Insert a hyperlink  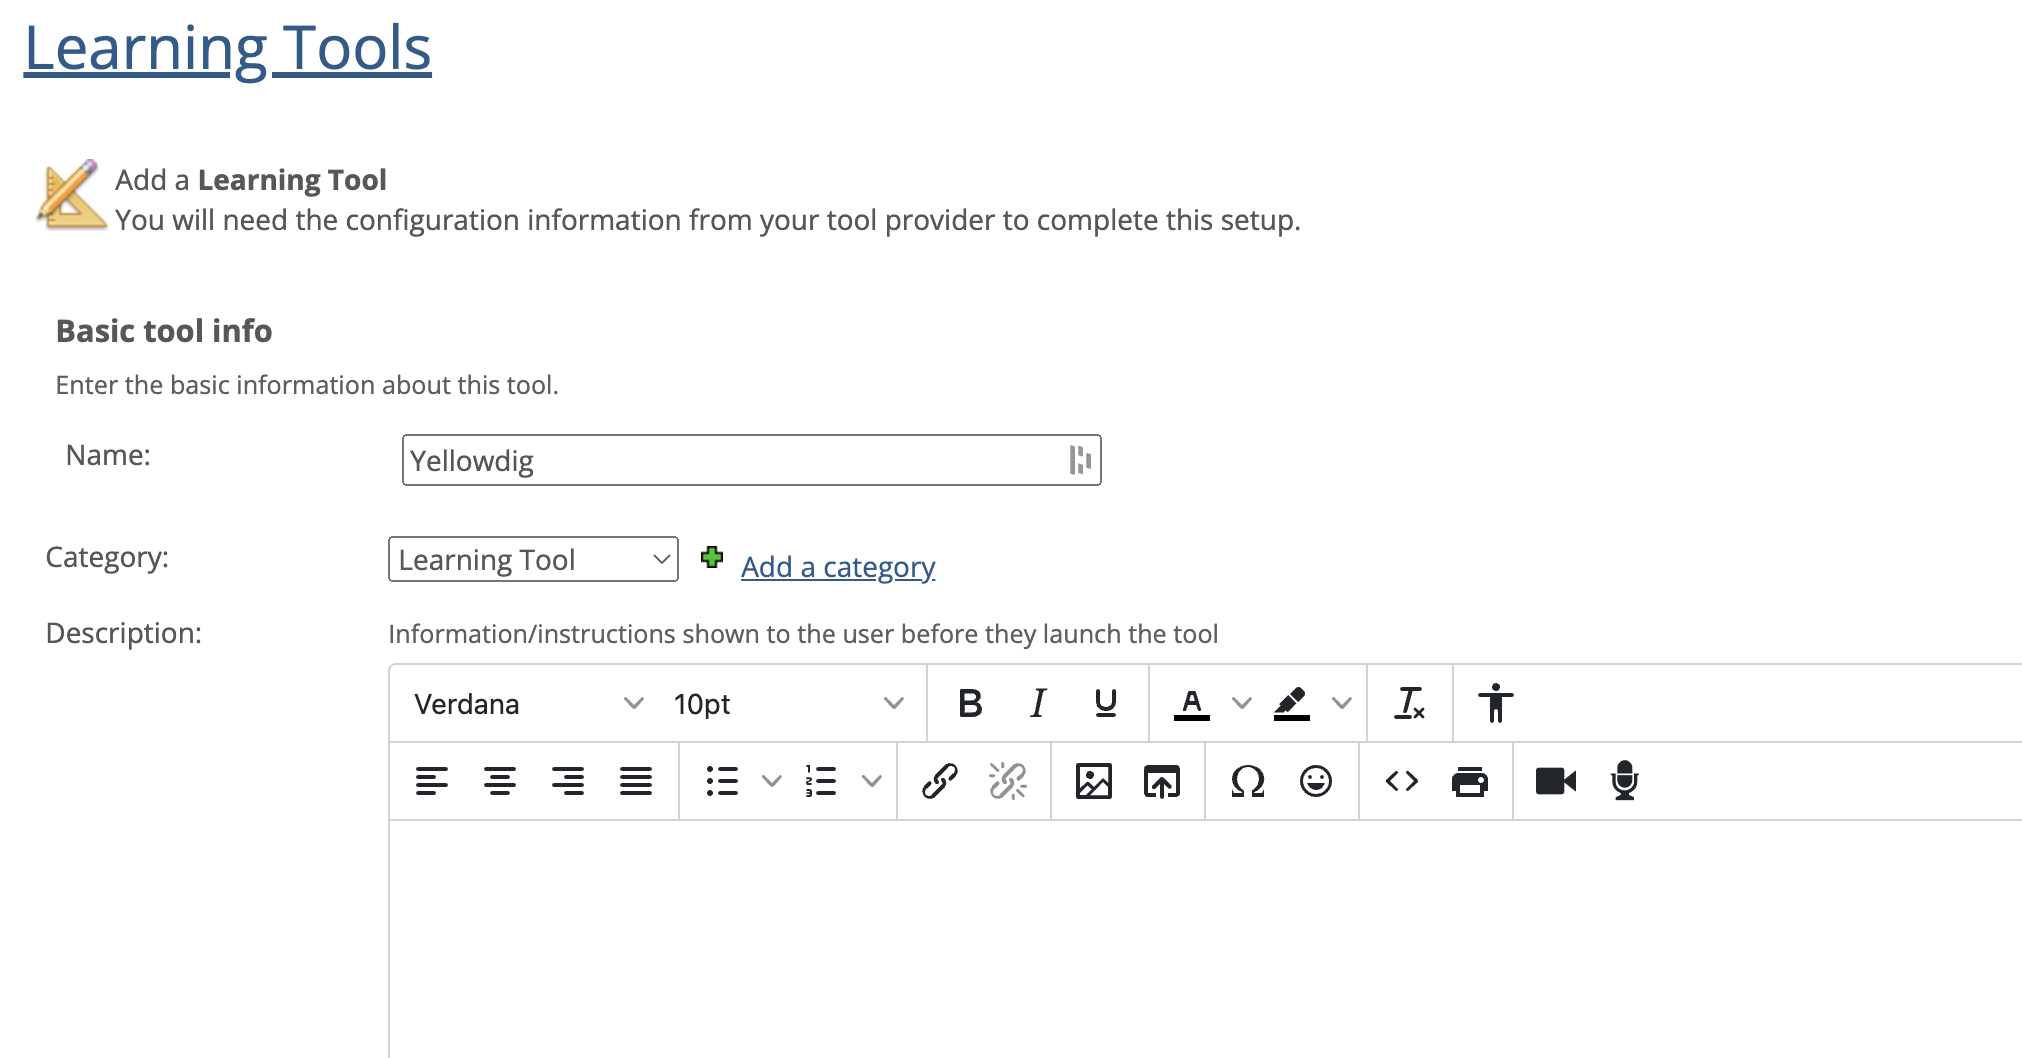[940, 781]
